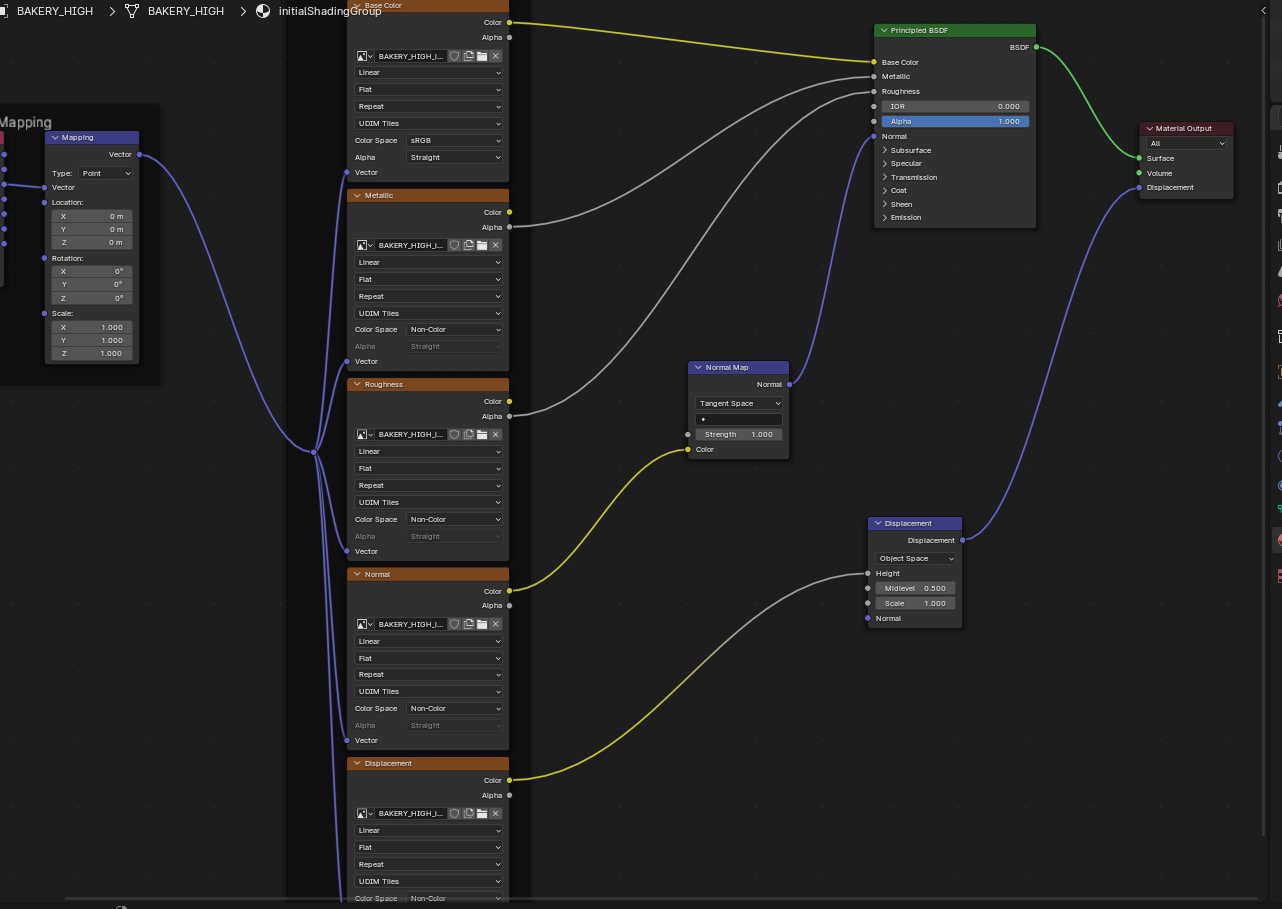Toggle fake user shield on Base Color image
The width and height of the screenshot is (1282, 909).
click(x=454, y=56)
